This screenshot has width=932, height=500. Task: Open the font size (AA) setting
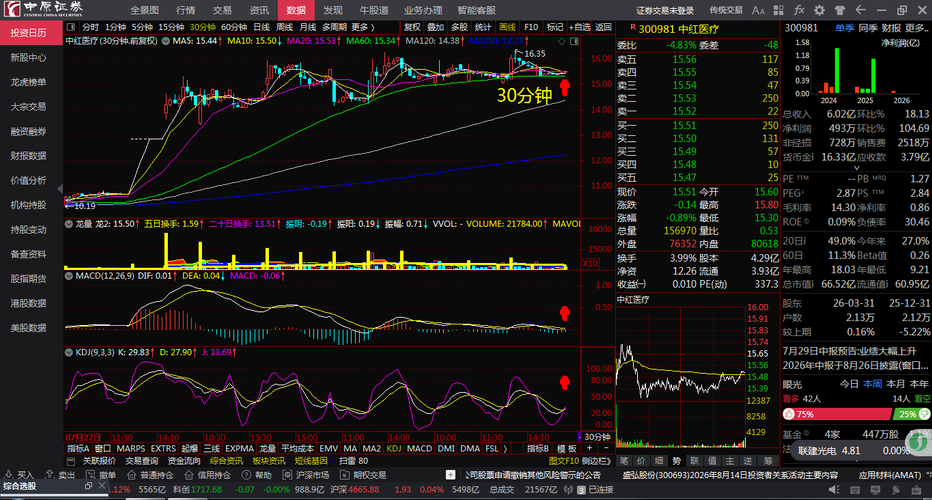pos(758,10)
